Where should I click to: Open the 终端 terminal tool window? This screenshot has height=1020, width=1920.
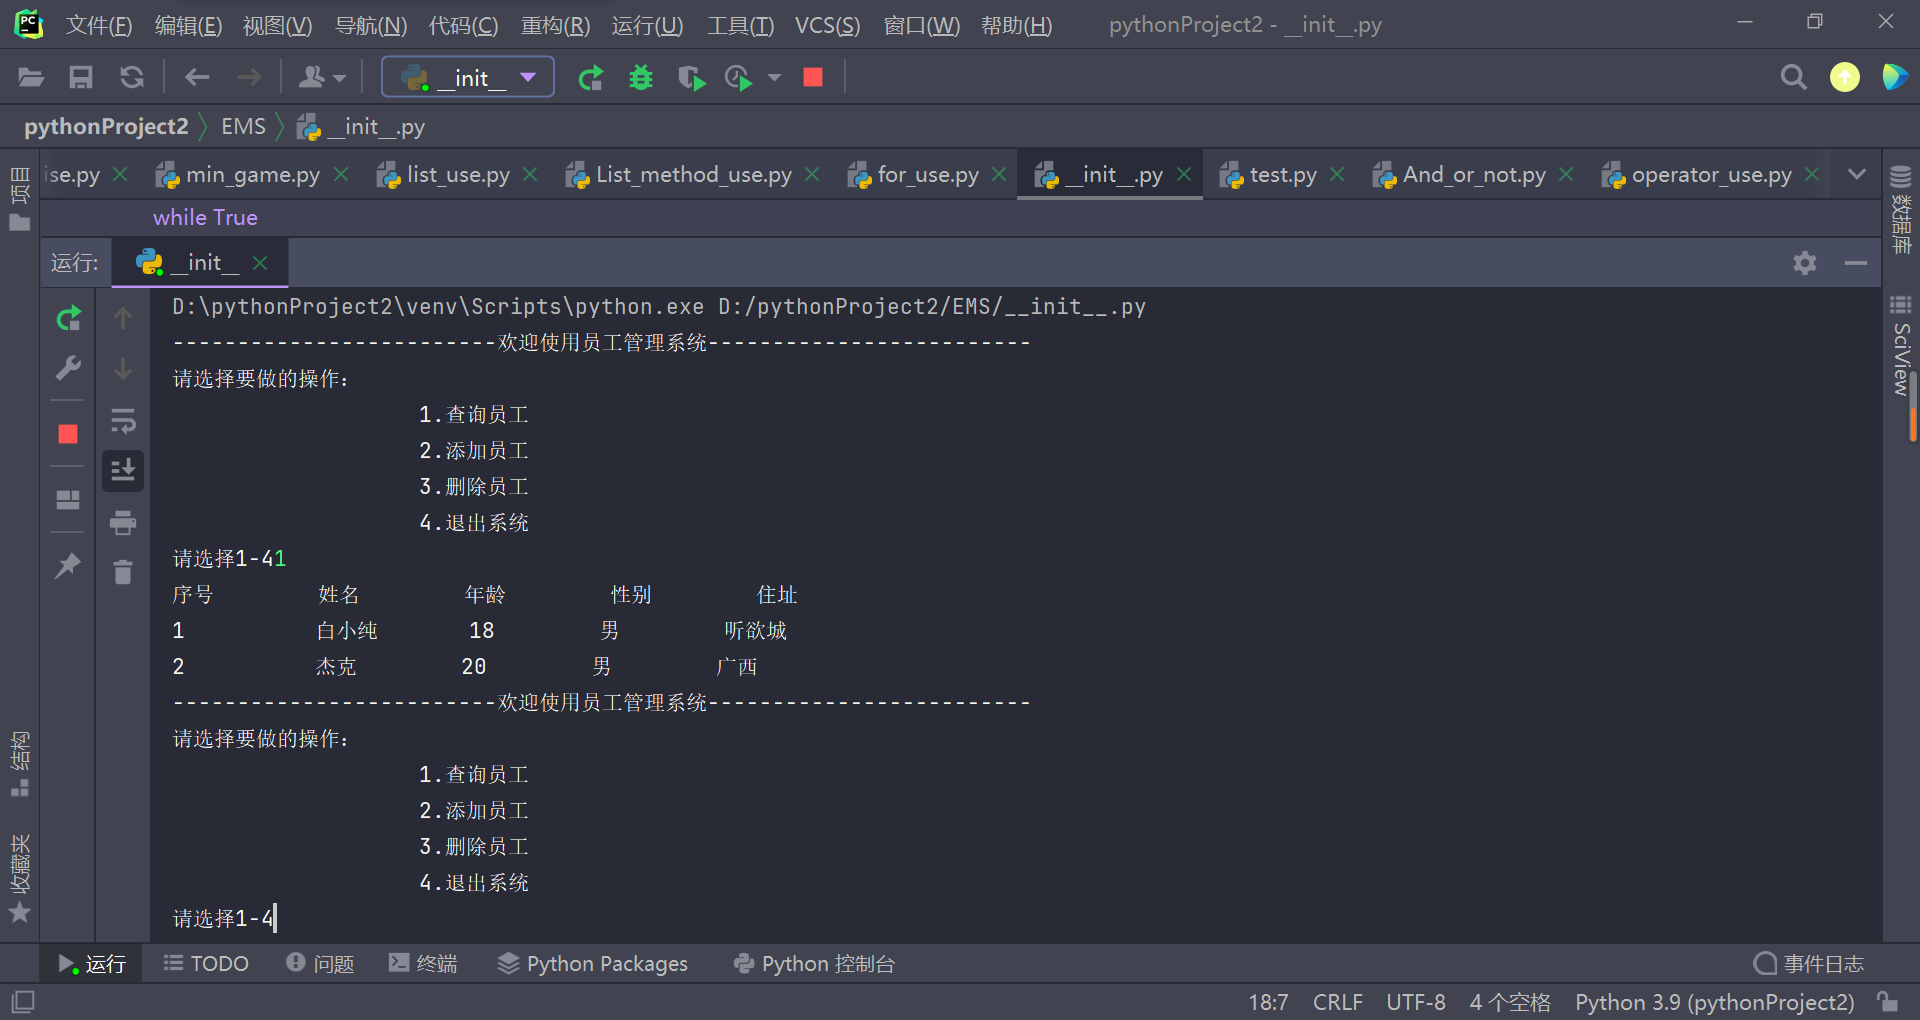coord(424,964)
